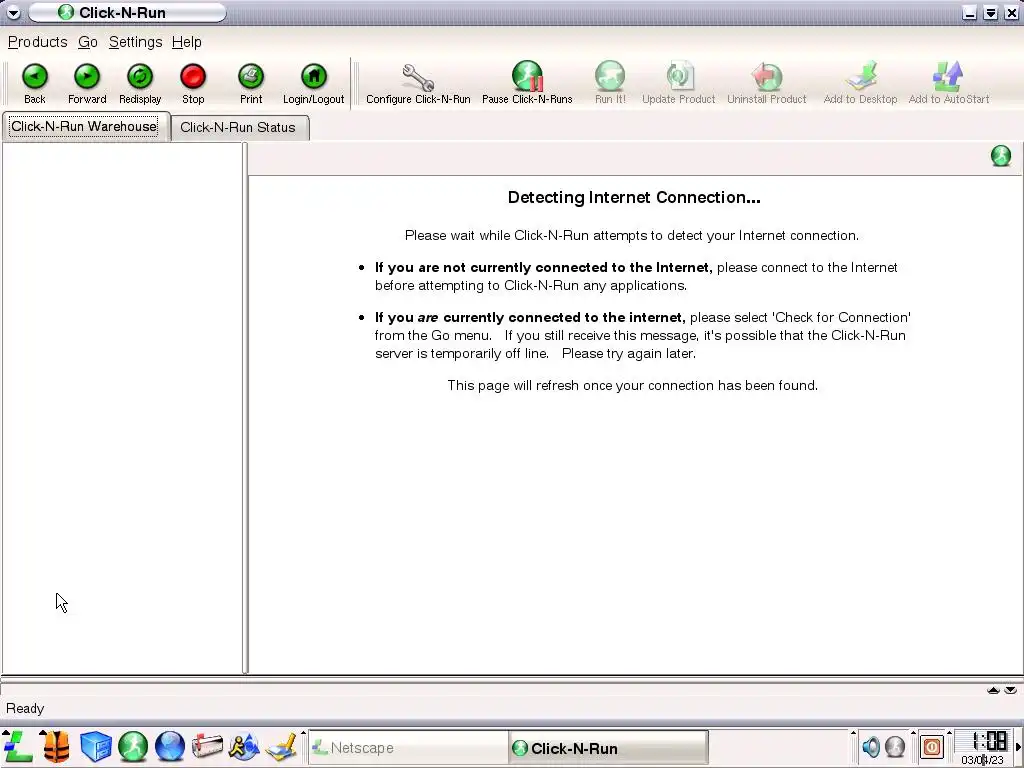
Task: Open the Go menu
Action: click(88, 42)
